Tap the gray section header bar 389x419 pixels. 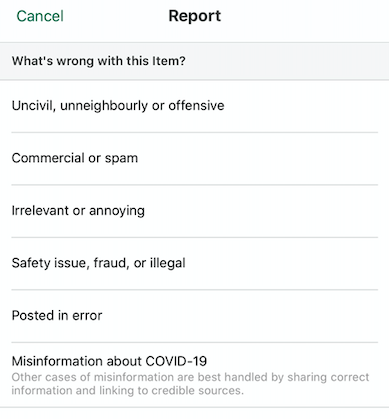point(194,61)
